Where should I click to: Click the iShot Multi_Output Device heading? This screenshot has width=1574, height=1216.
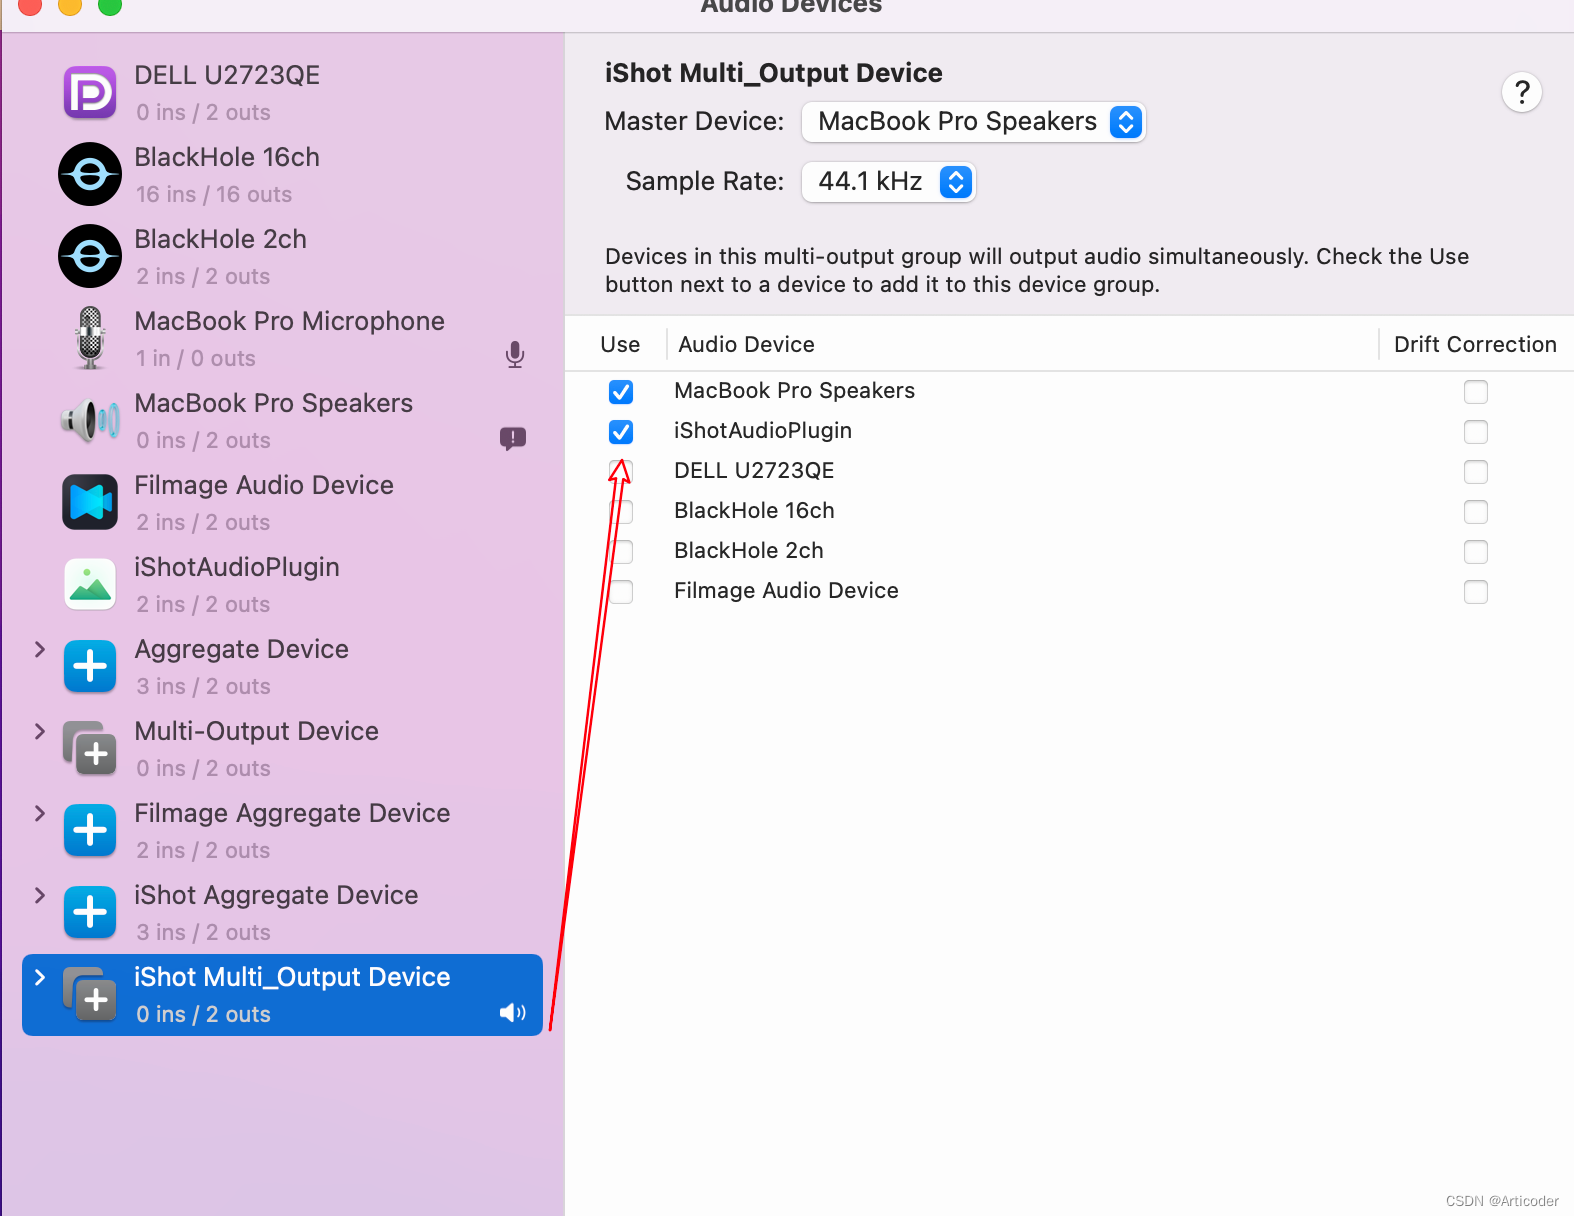[773, 73]
